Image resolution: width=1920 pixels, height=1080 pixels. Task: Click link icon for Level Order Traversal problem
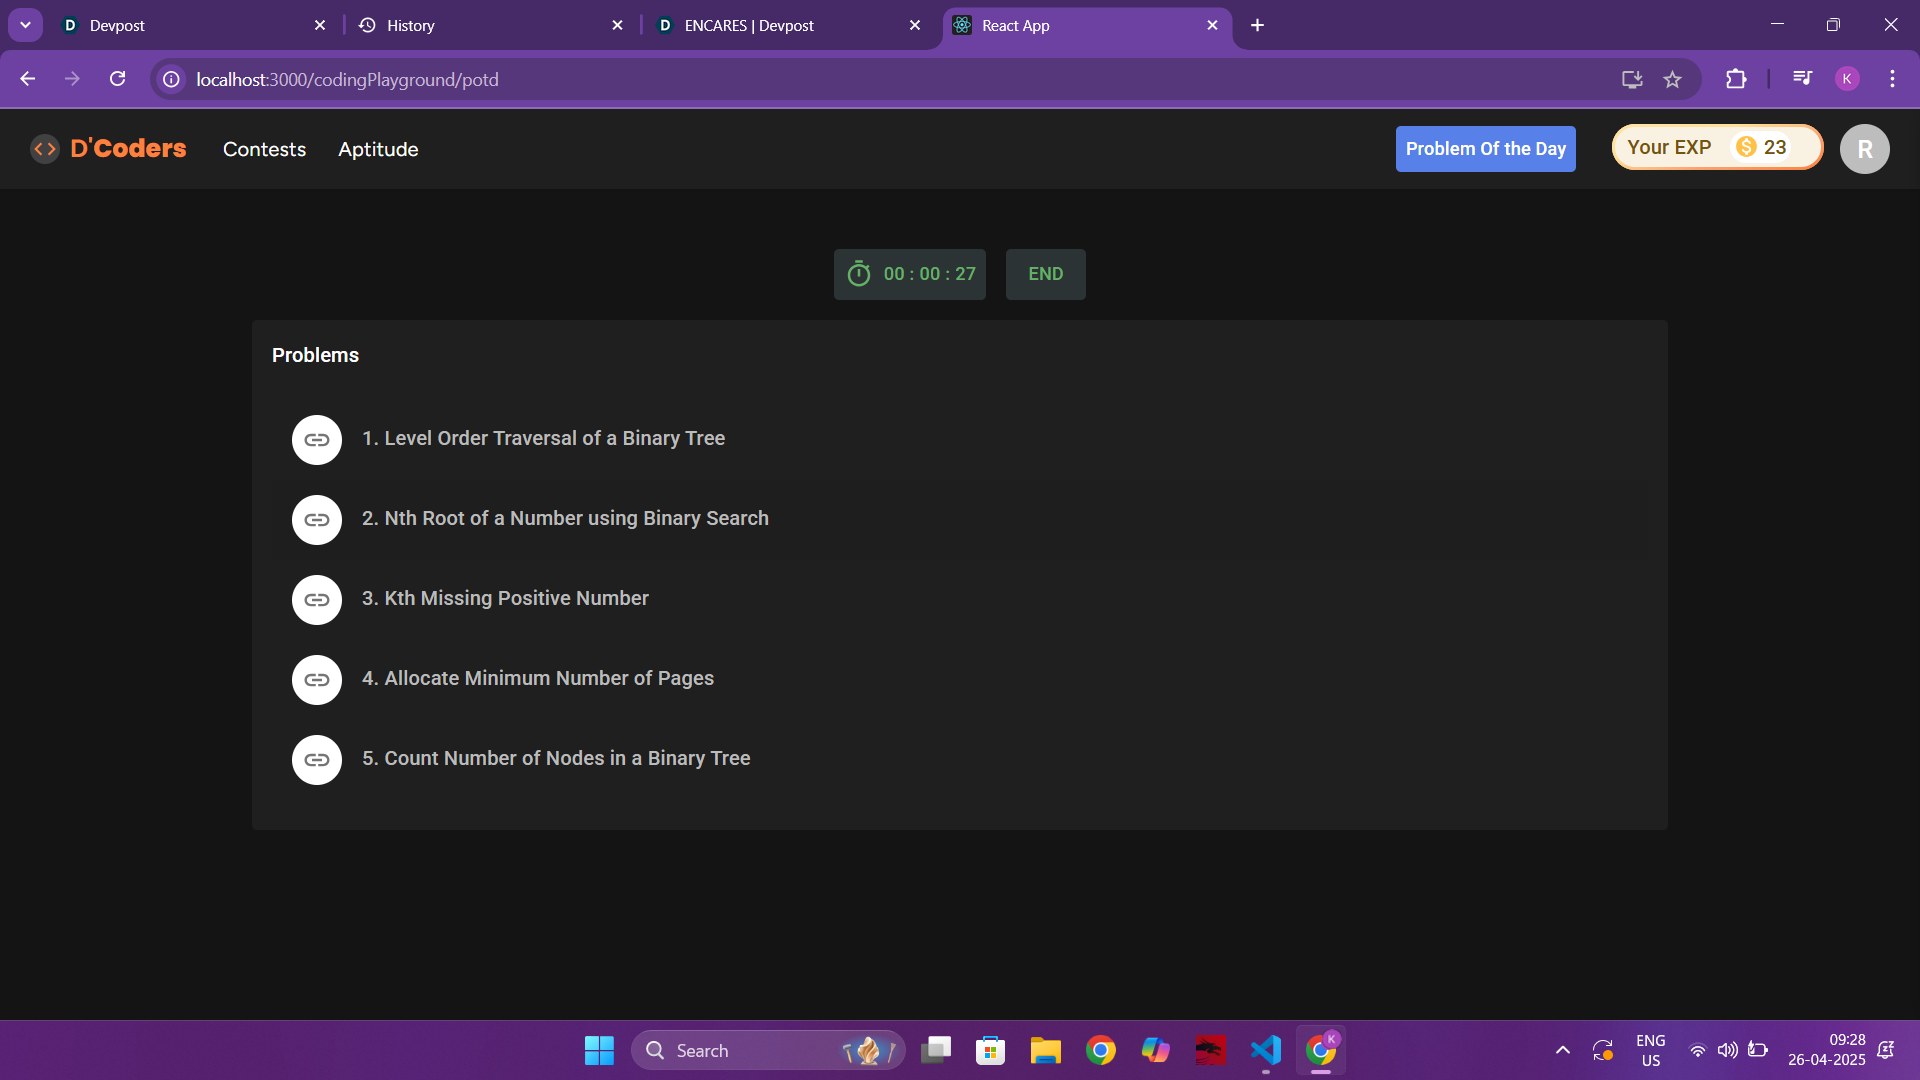pos(317,440)
